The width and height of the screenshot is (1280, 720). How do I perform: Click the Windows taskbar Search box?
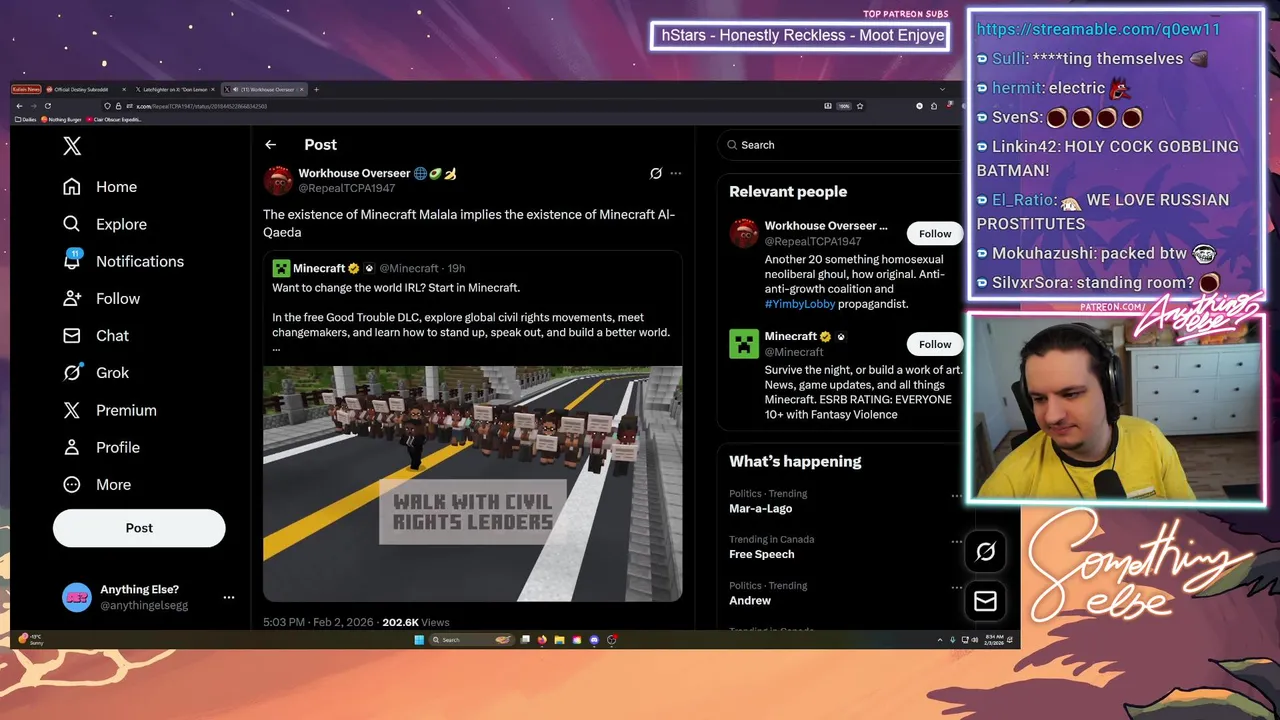point(472,640)
